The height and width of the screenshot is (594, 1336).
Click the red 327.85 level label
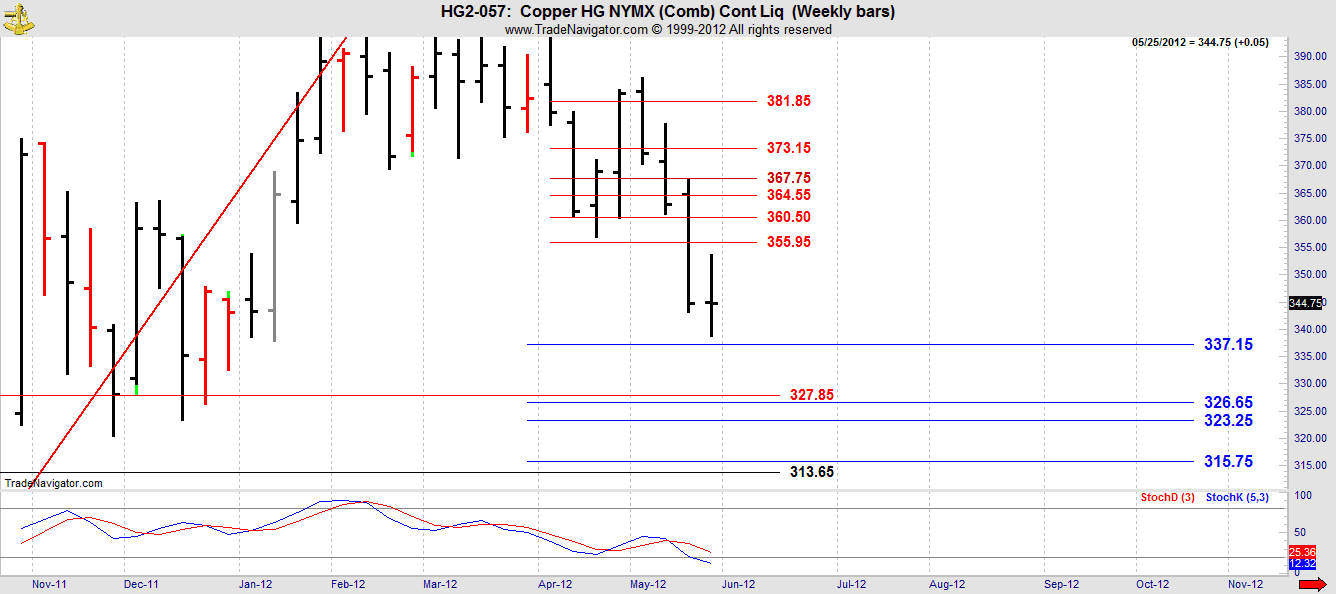[811, 395]
